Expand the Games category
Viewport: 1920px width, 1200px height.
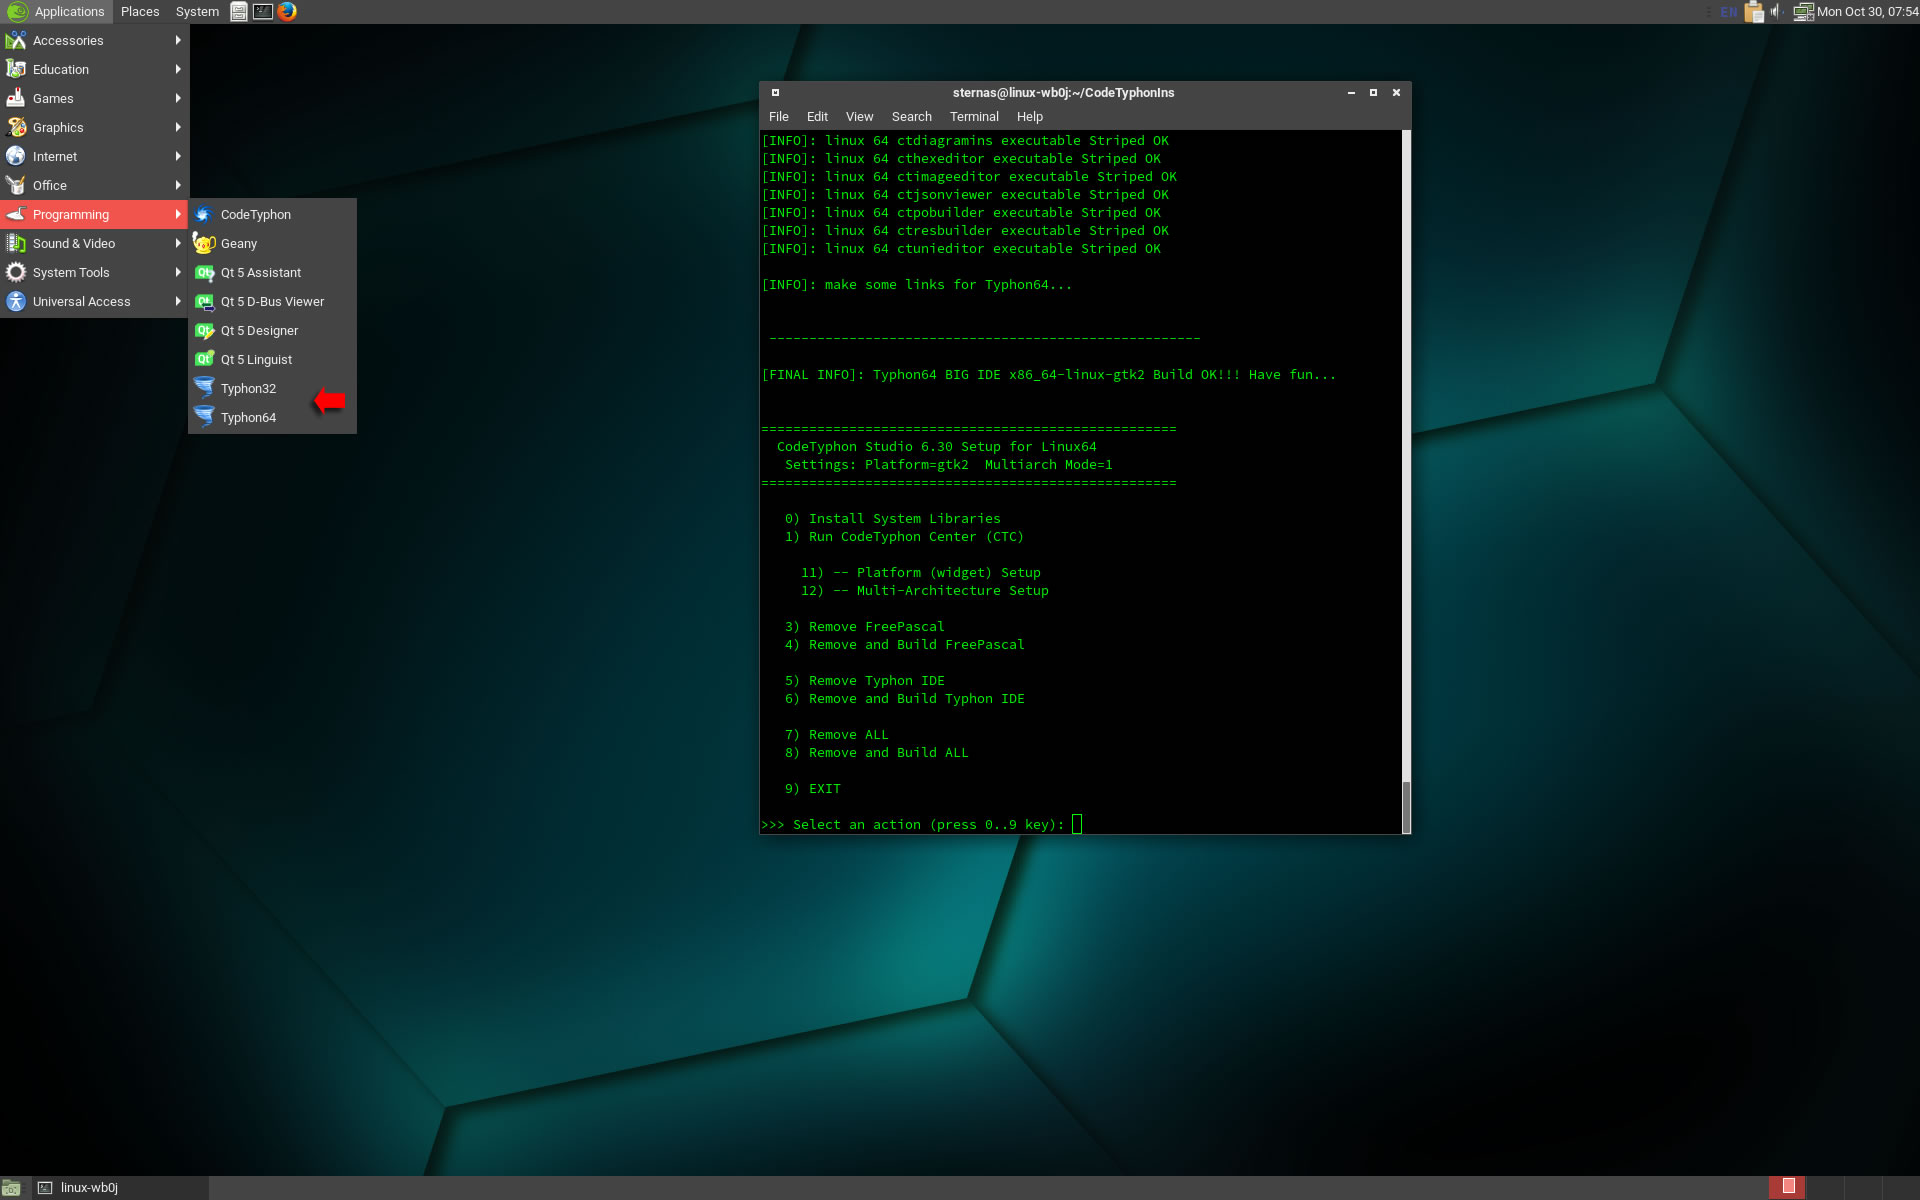tap(94, 98)
